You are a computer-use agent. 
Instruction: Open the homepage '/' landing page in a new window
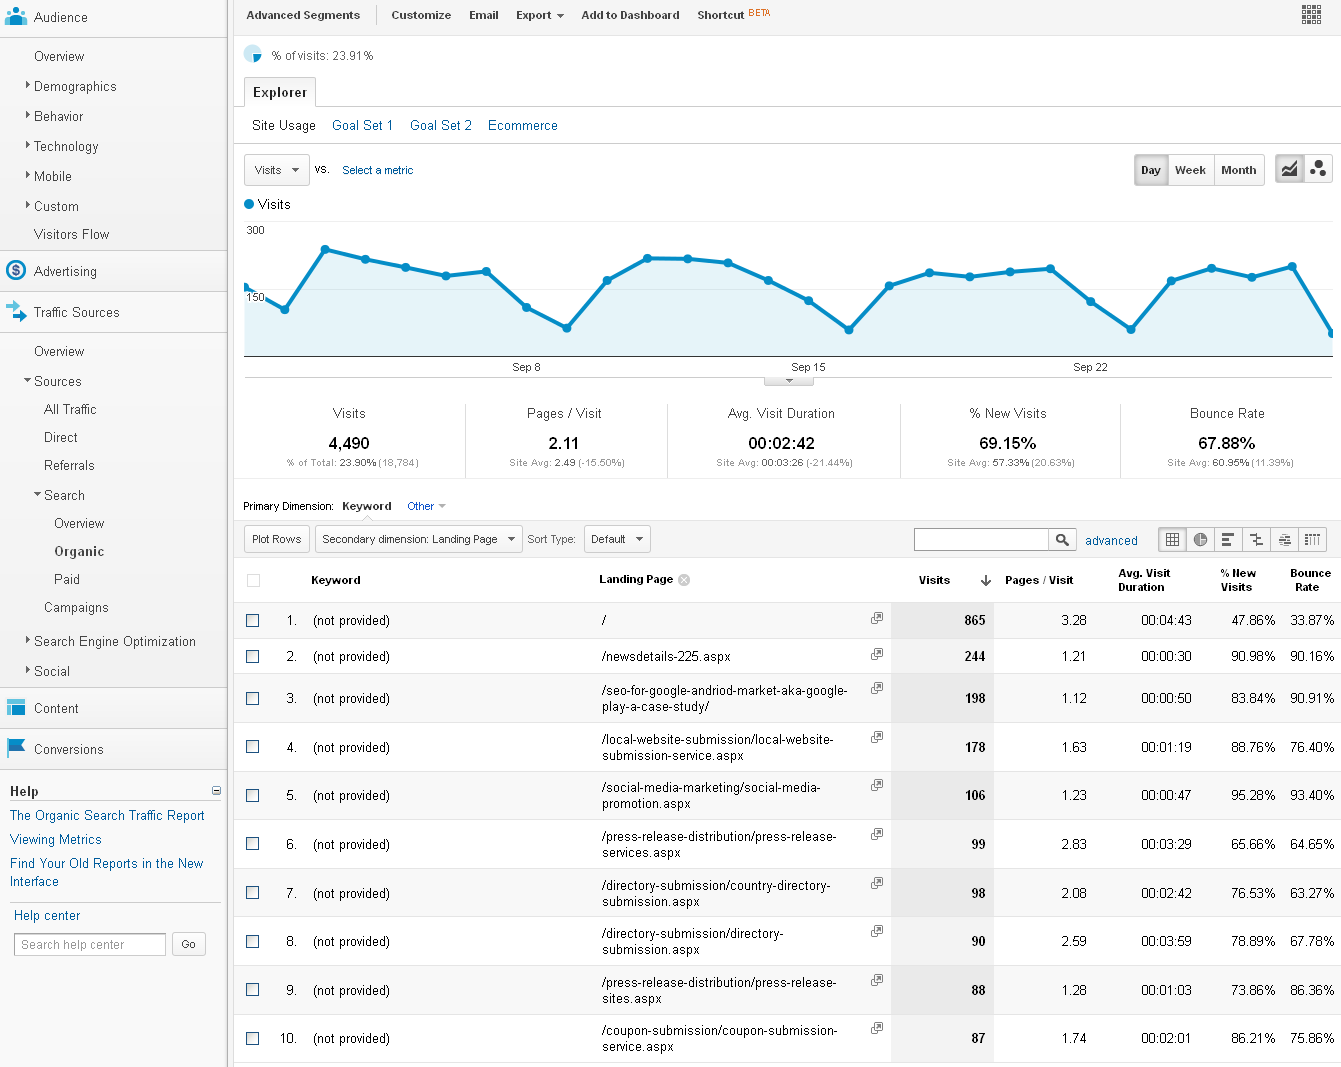877,619
